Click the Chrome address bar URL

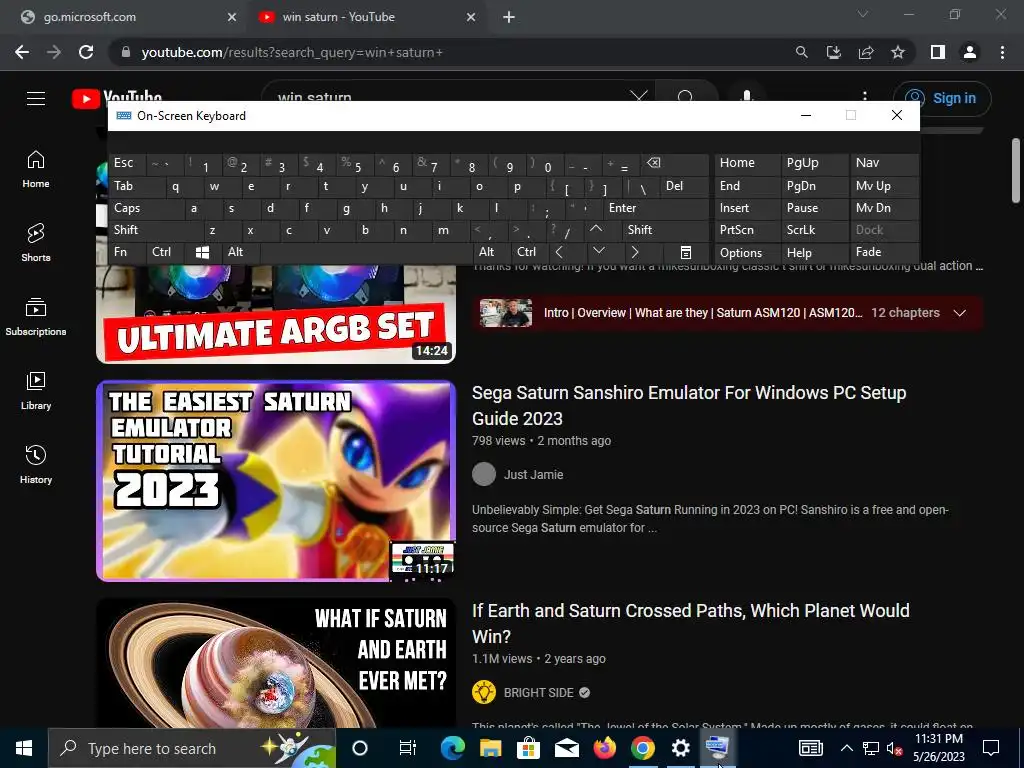[x=292, y=52]
